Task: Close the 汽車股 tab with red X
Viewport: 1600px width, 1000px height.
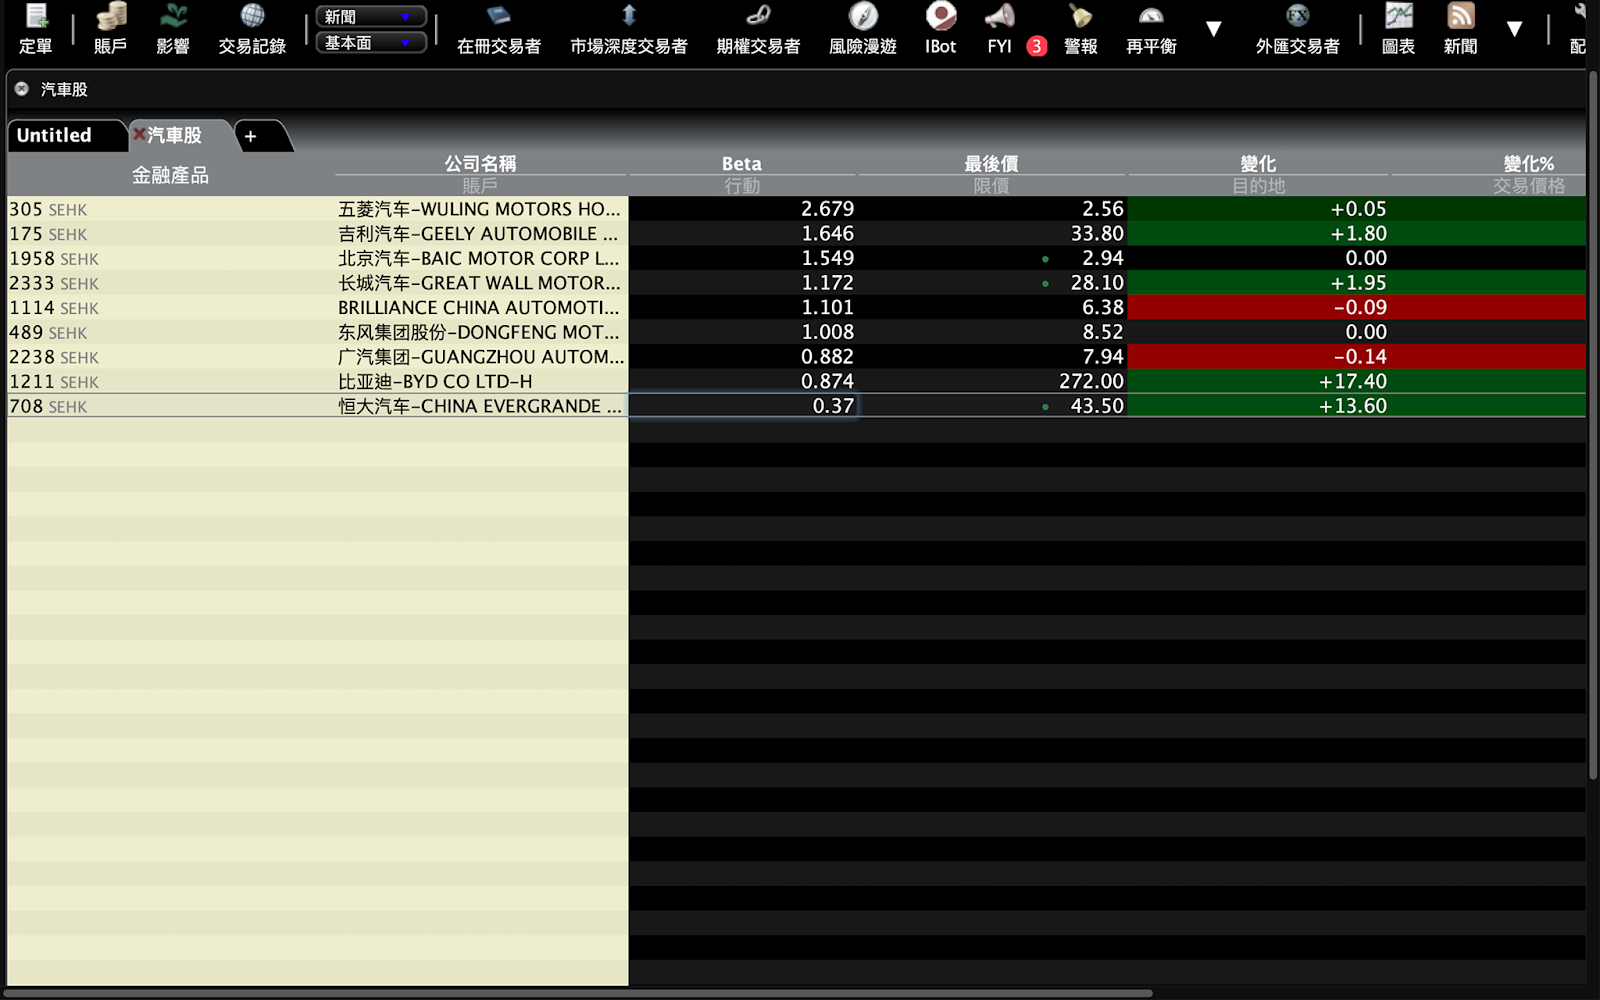Action: click(140, 134)
